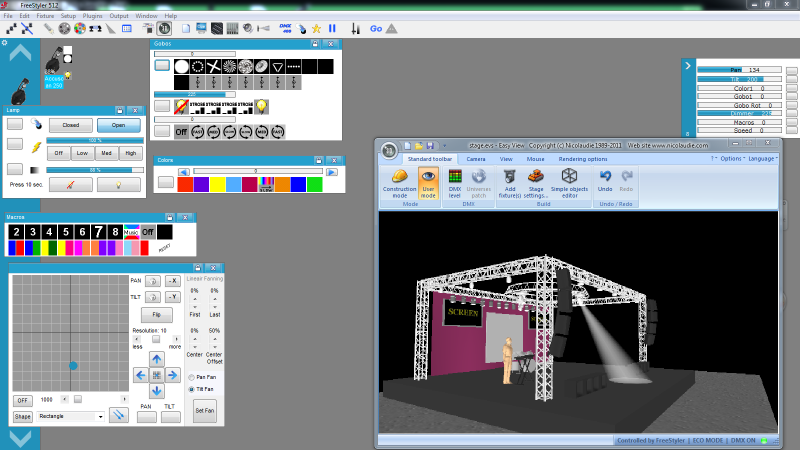Pick the yellow color swatch in Colors
The image size is (800, 450).
[x=218, y=184]
